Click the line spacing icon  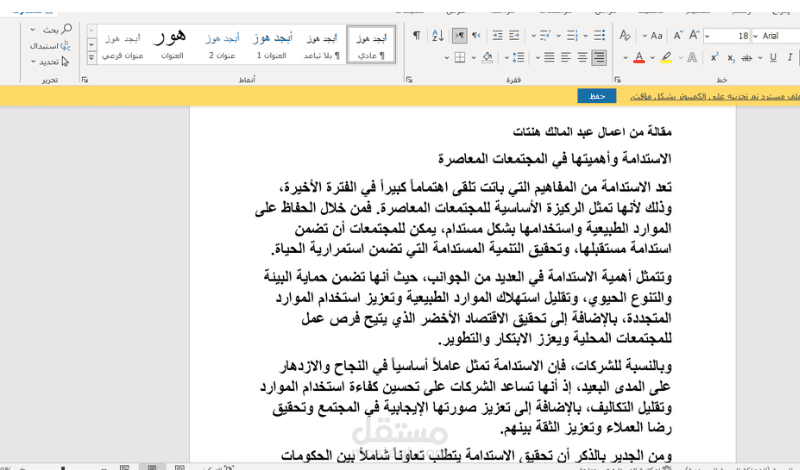pos(518,58)
